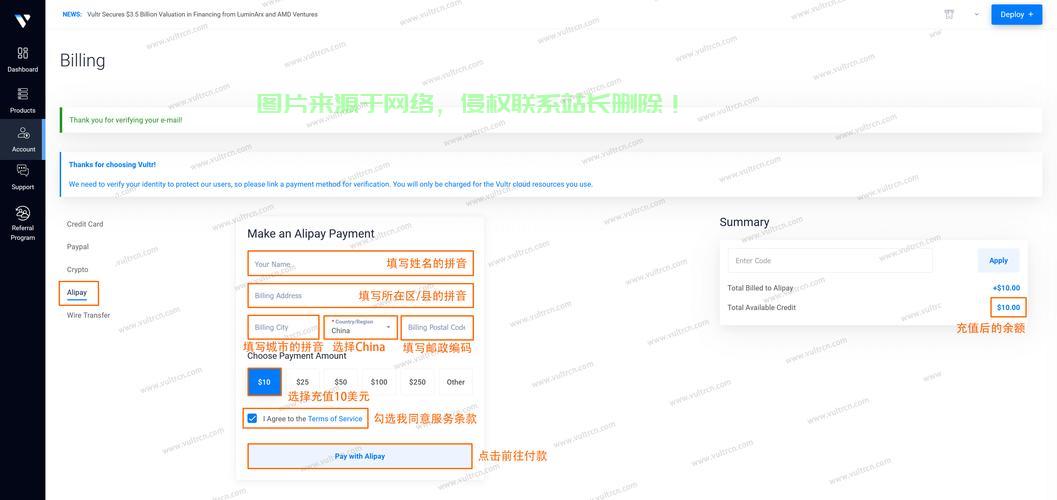1057x500 pixels.
Task: Focus the Your Name input field
Action: click(361, 263)
